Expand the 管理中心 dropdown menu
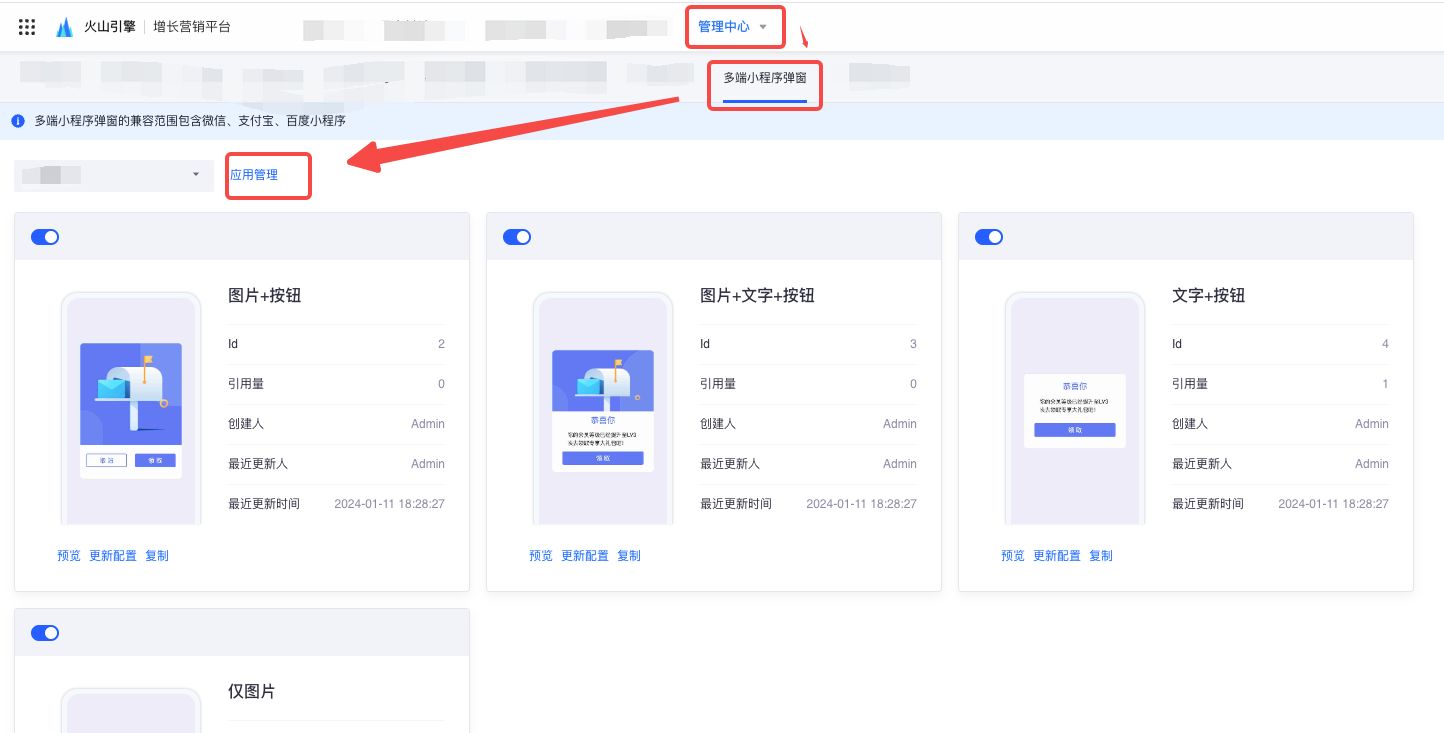The height and width of the screenshot is (733, 1444). pyautogui.click(x=734, y=27)
